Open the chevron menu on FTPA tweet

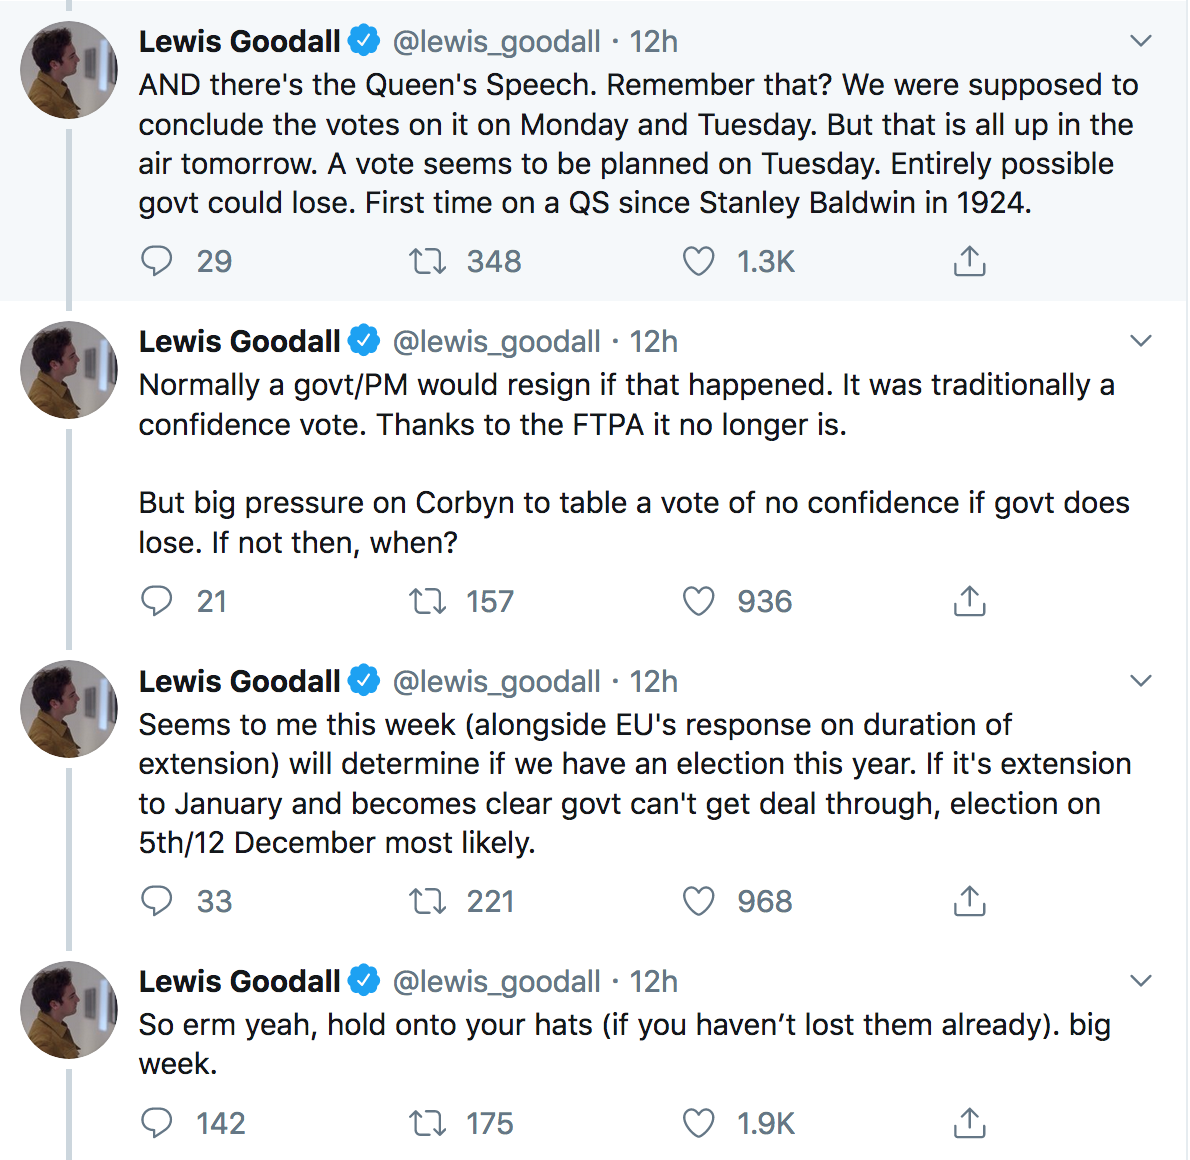point(1141,341)
